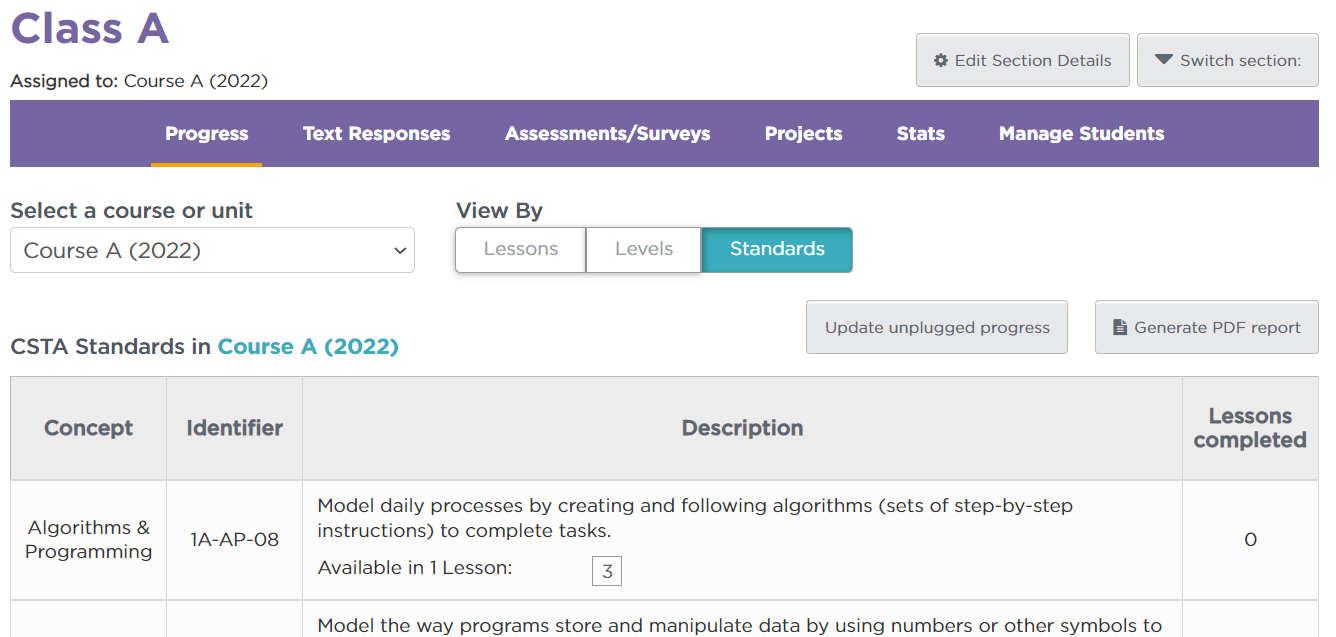Screen dimensions: 1336x637
Task: Select the Standards view toggle
Action: click(777, 250)
